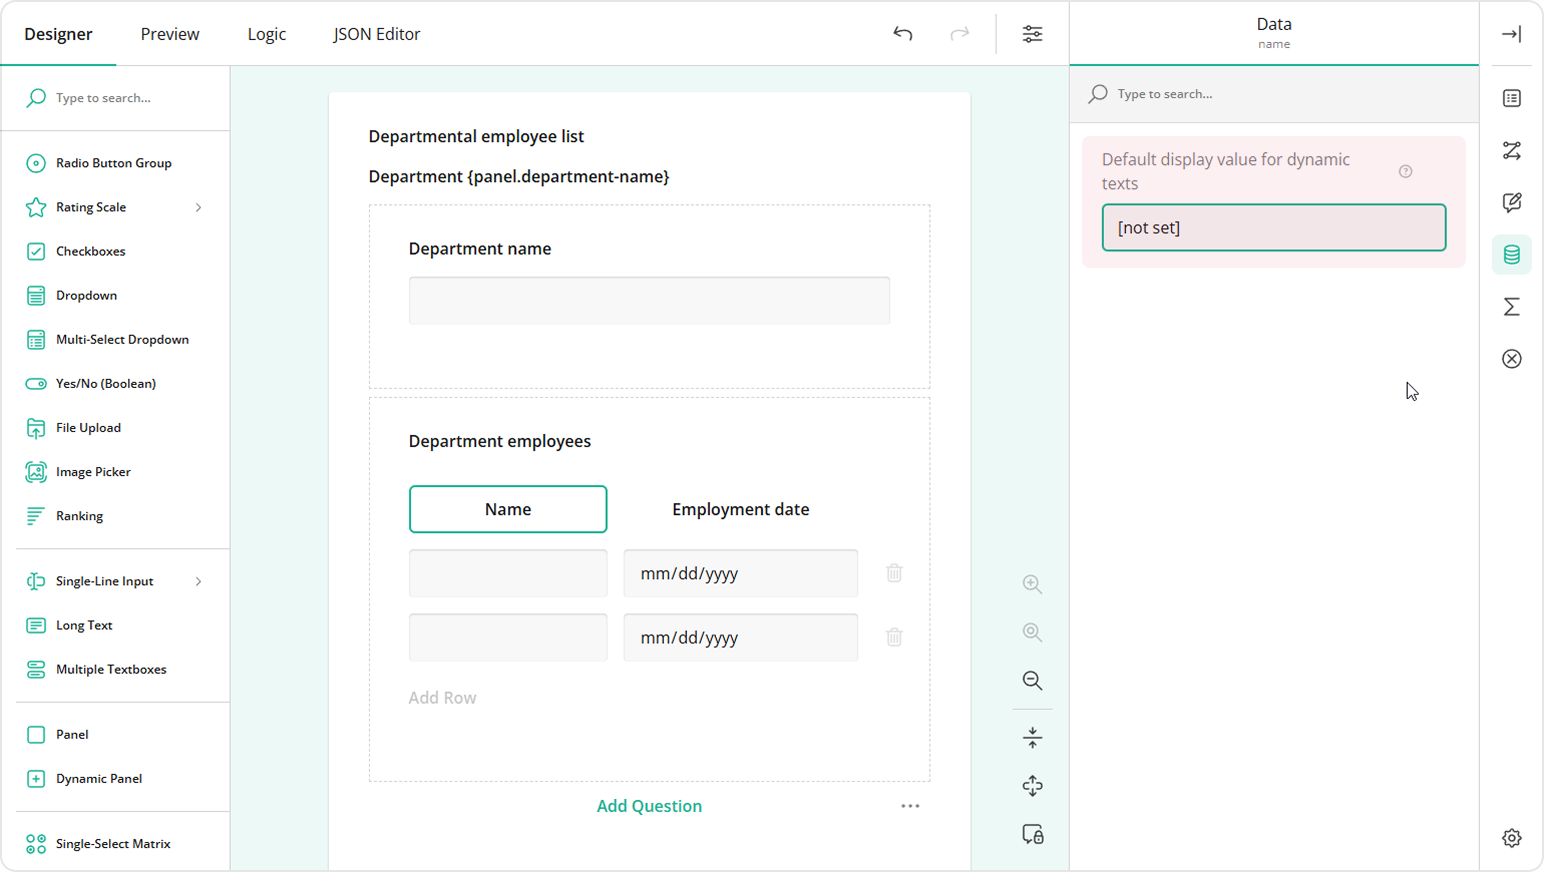Open survey settings from the top toolbar
1544x872 pixels.
(x=1032, y=33)
